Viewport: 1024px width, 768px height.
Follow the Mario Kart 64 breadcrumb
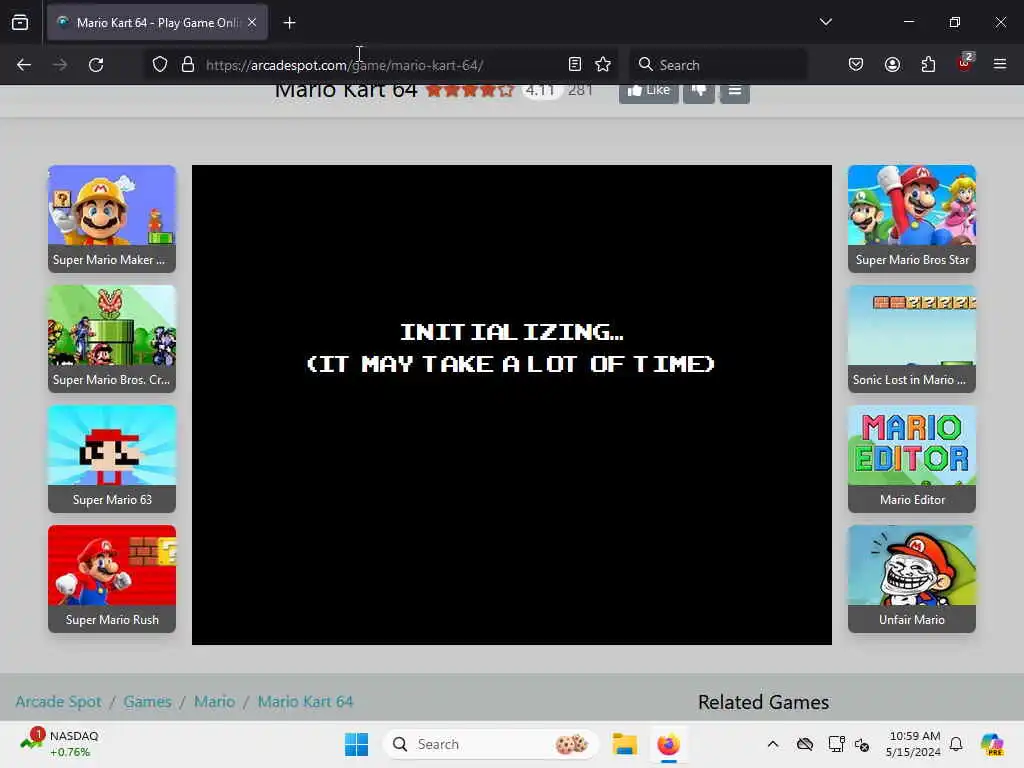pyautogui.click(x=305, y=701)
